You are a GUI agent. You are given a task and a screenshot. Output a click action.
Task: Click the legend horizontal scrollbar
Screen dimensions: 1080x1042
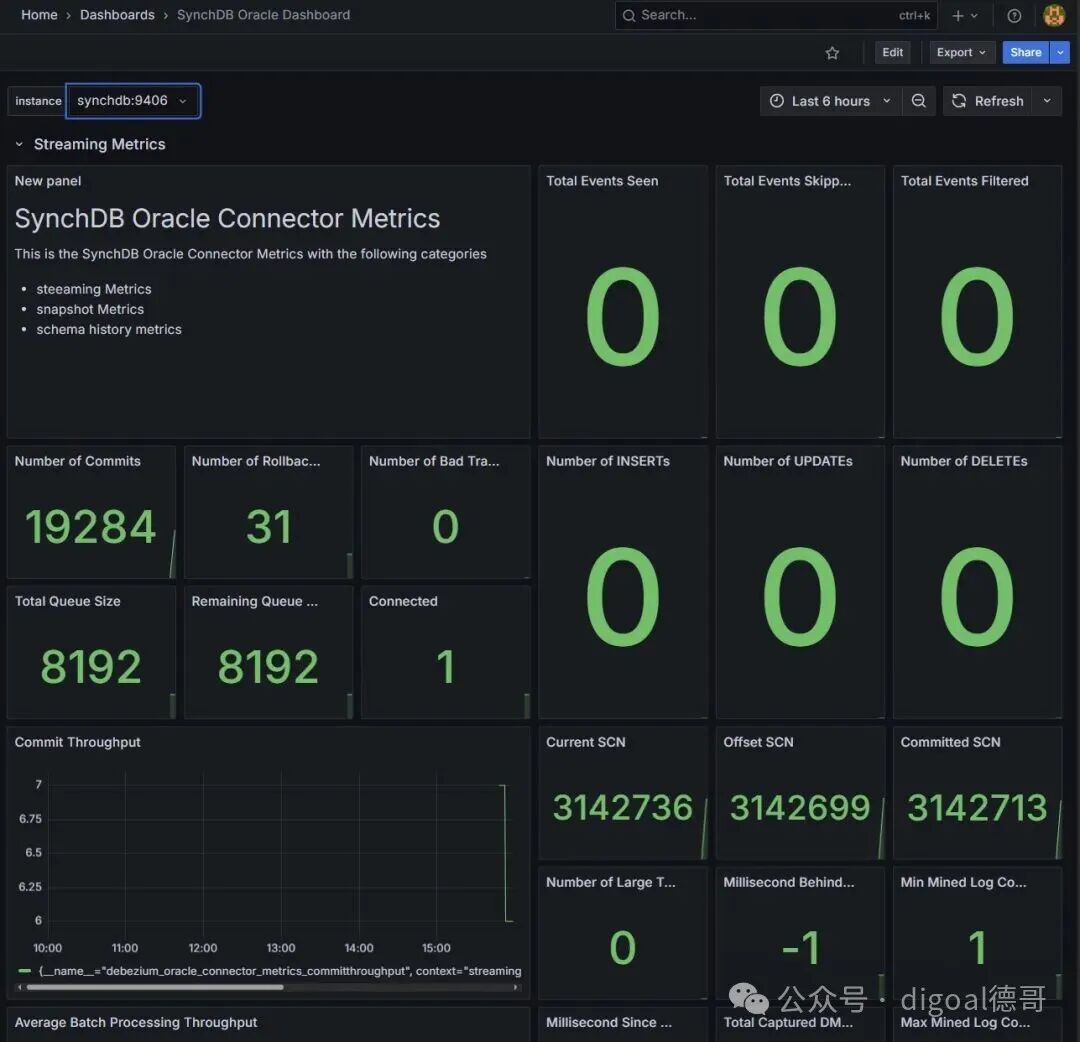154,987
